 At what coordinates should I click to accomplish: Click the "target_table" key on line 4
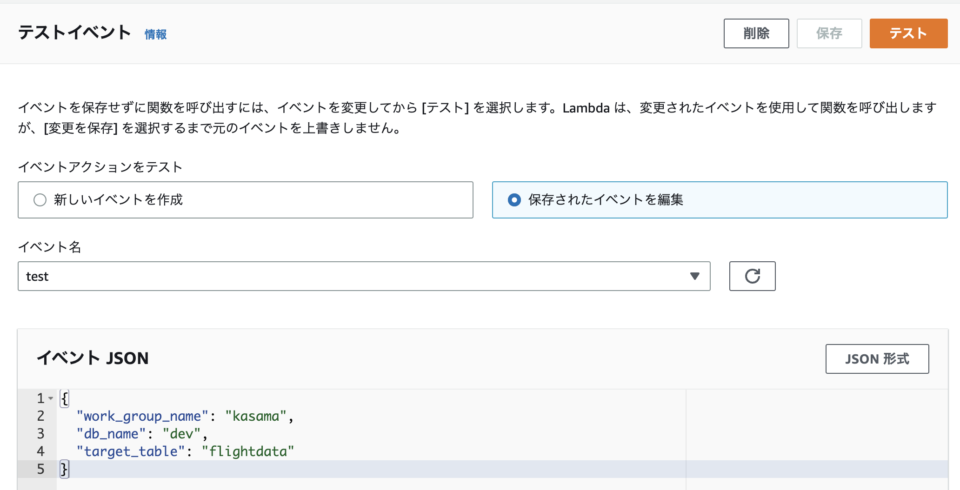point(133,451)
